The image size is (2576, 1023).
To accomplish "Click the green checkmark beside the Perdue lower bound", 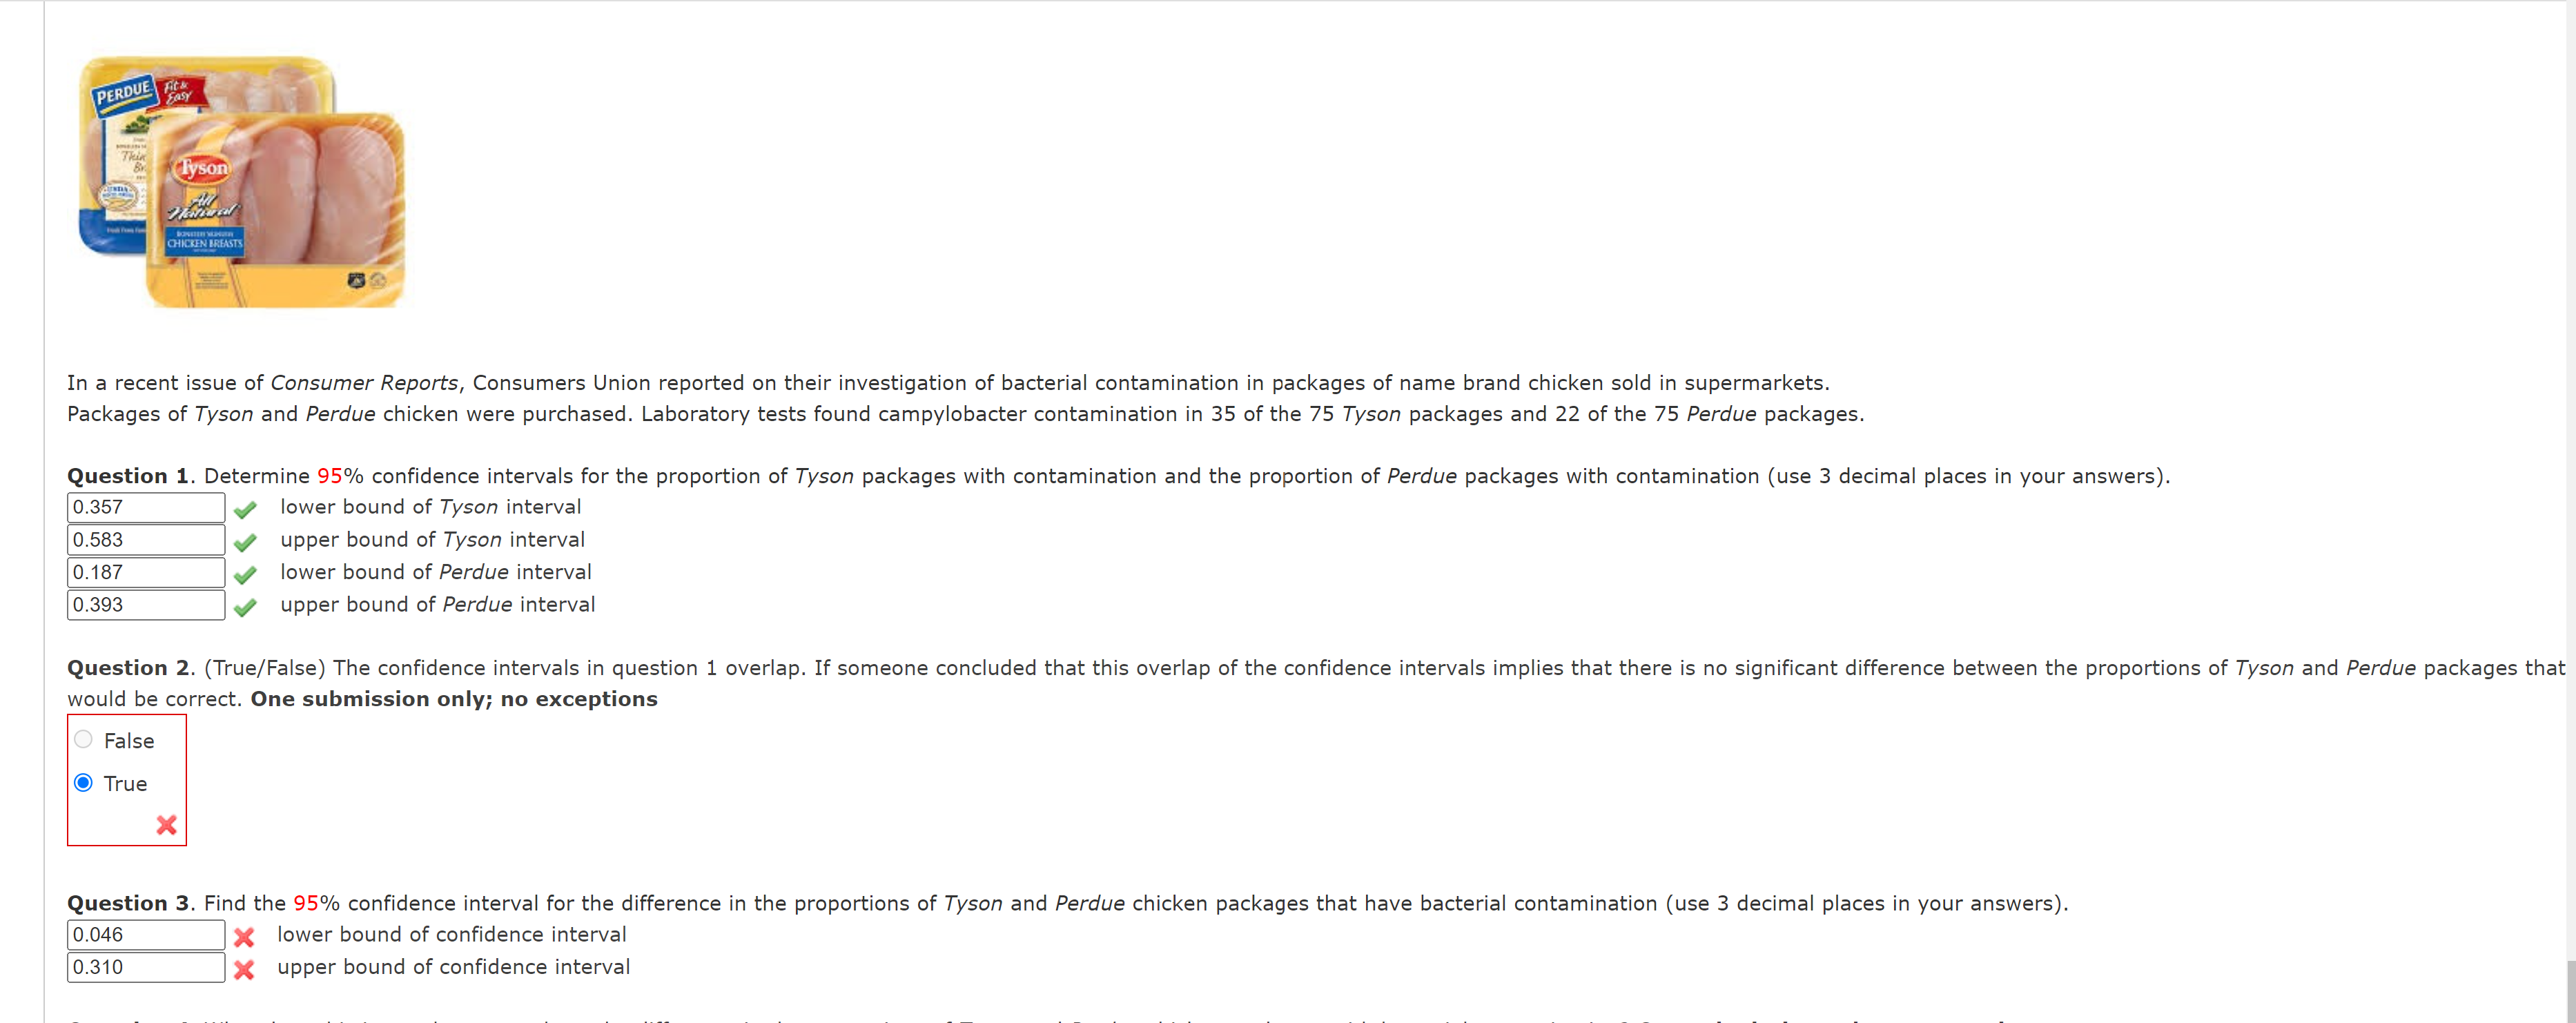I will click(245, 574).
